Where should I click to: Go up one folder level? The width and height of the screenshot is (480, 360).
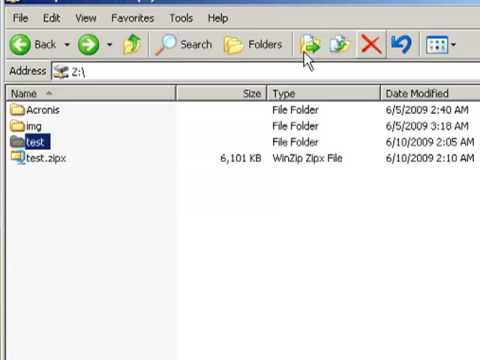(x=132, y=44)
